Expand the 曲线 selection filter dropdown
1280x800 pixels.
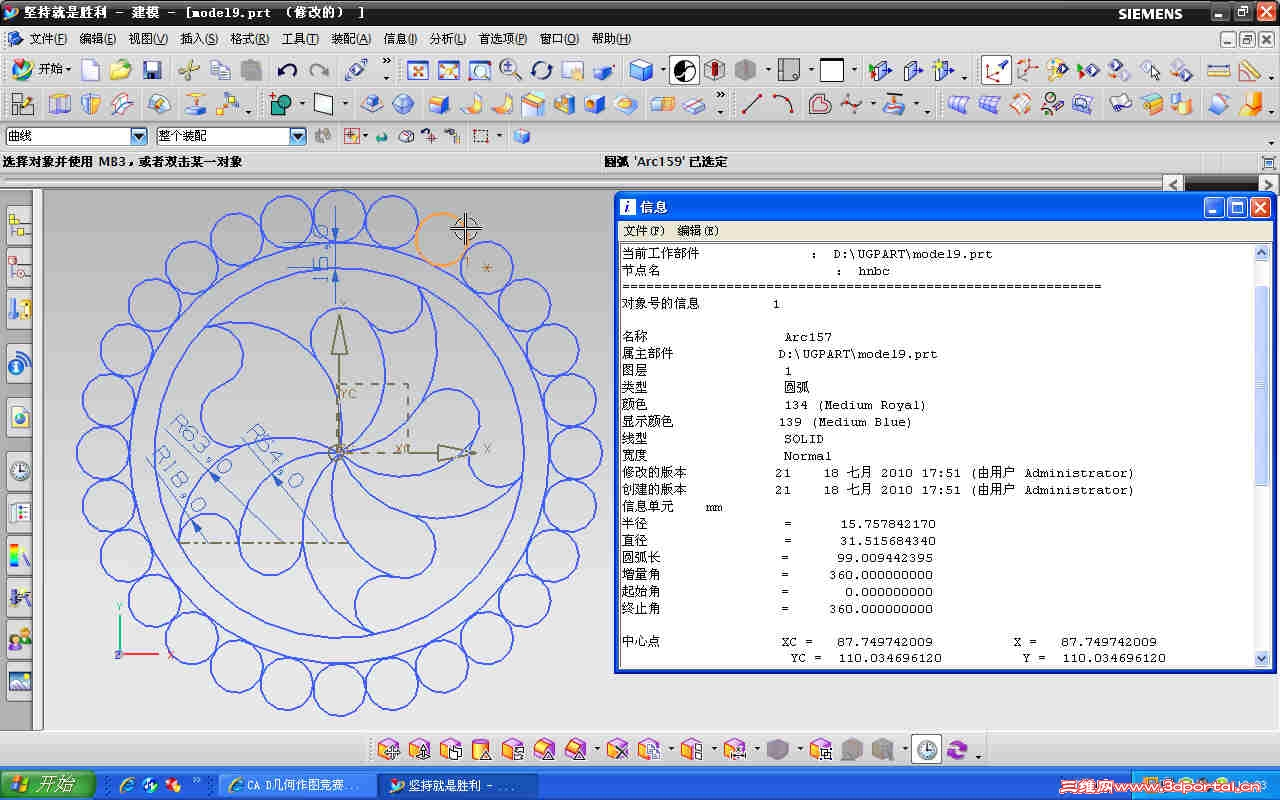(x=139, y=136)
